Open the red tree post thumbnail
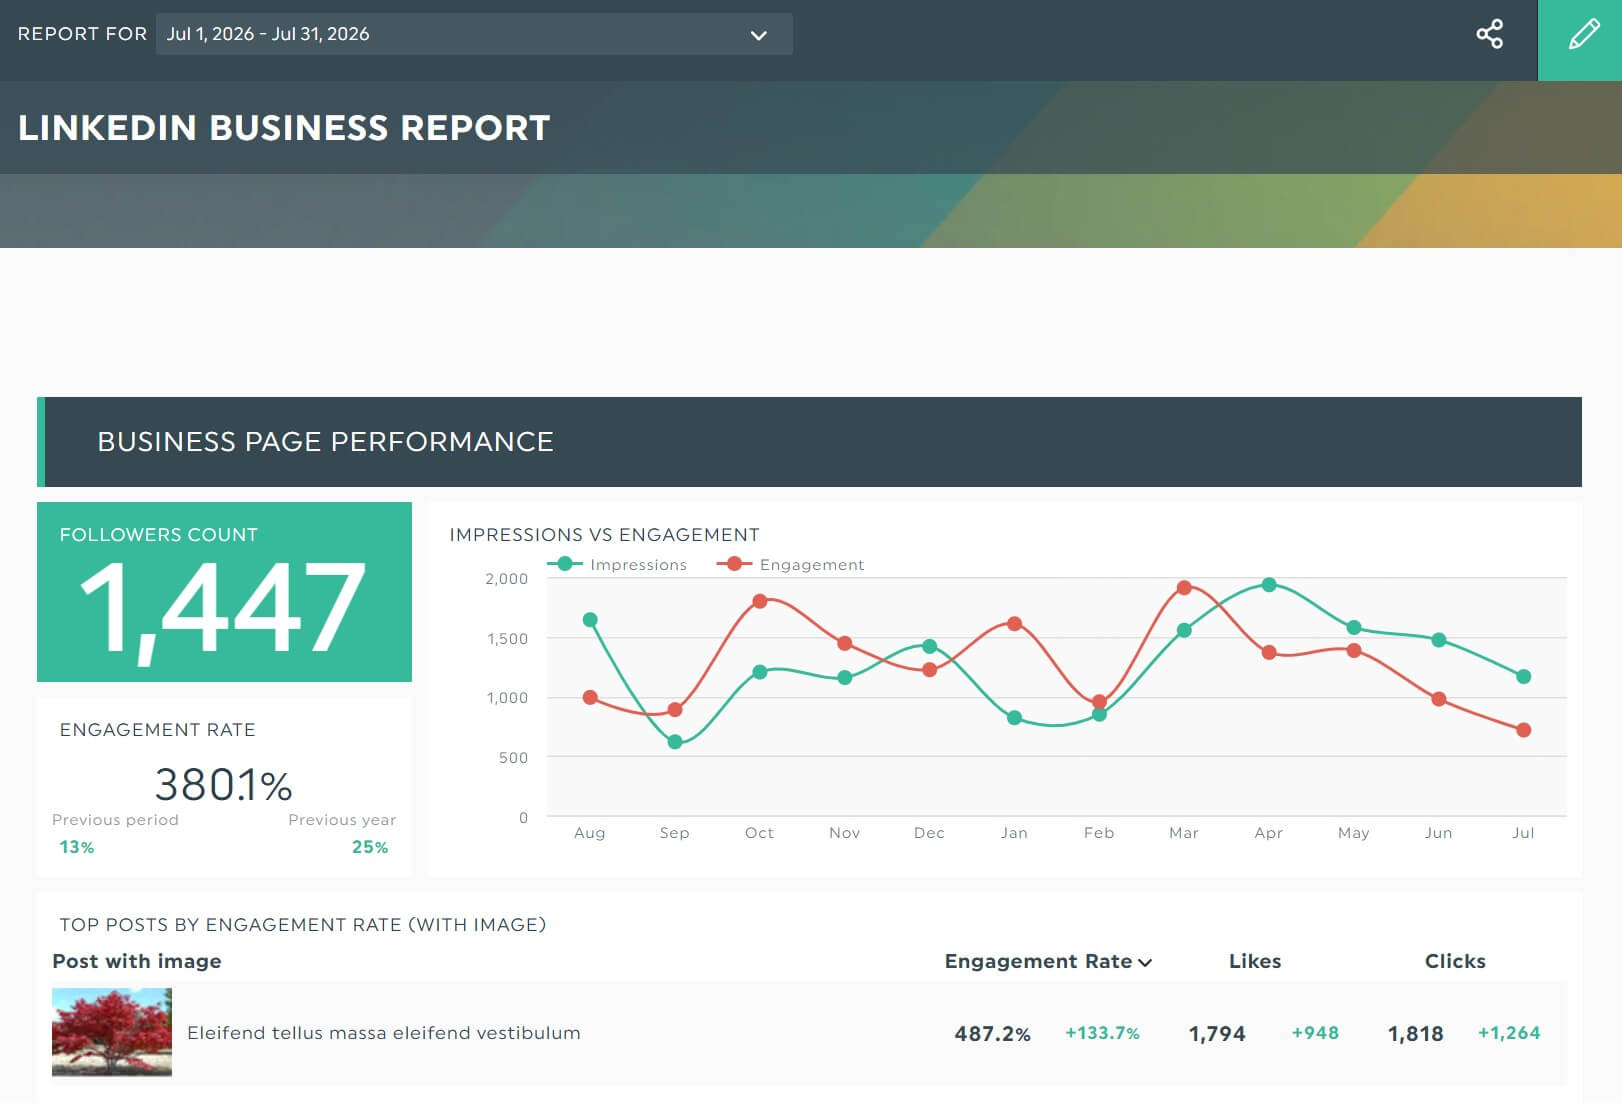 112,1032
